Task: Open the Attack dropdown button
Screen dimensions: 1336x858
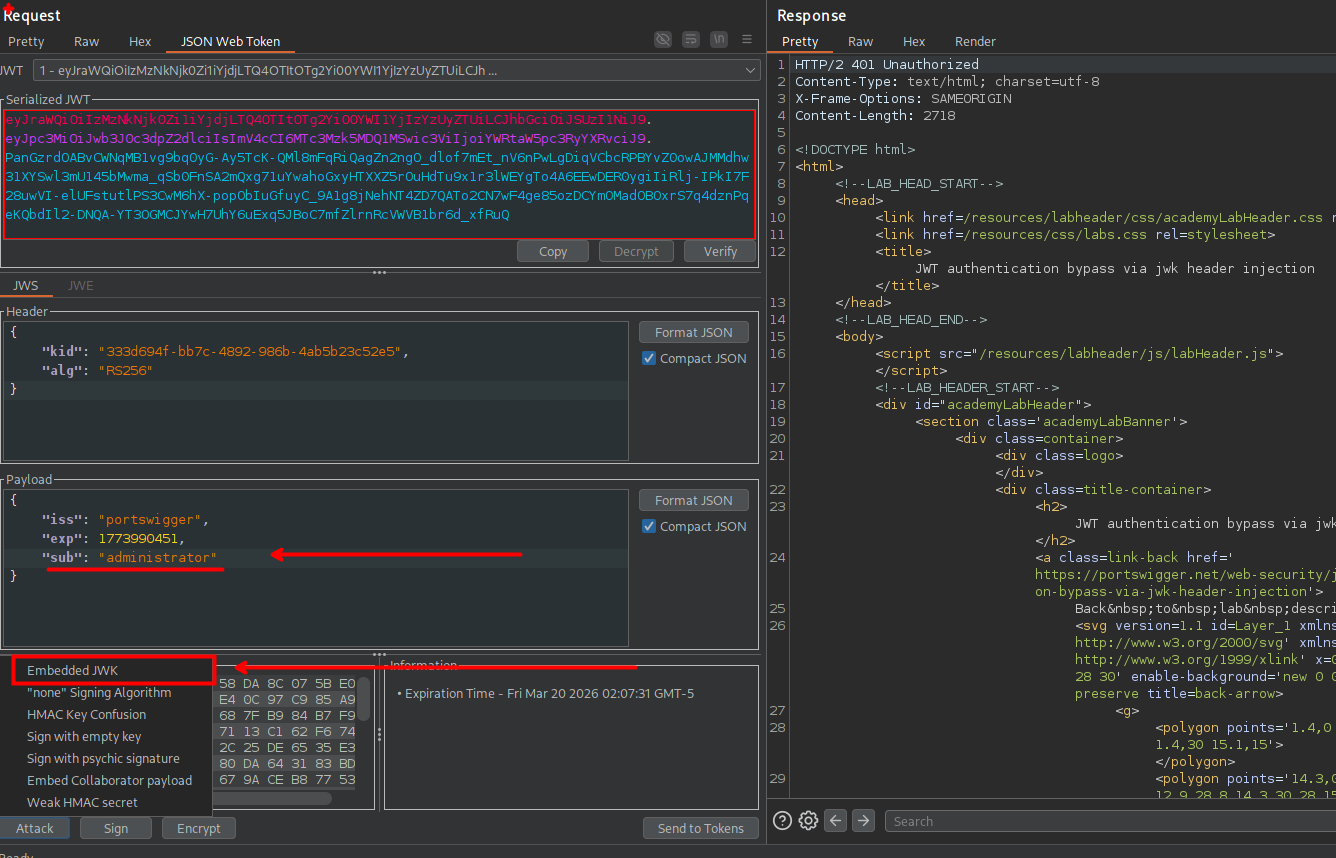Action: (35, 829)
